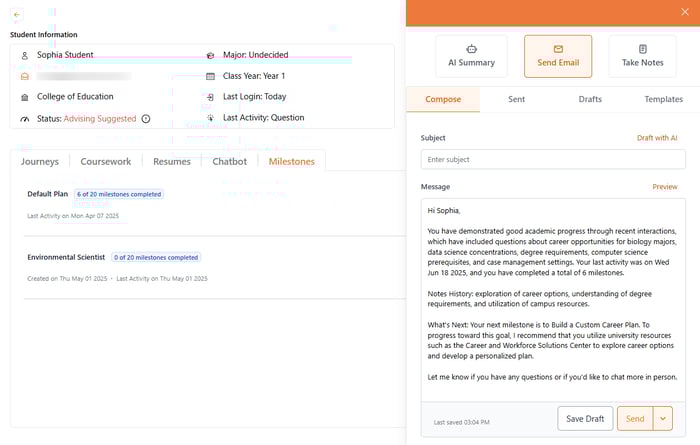
Task: Click the College of Education building icon
Action: click(x=25, y=97)
